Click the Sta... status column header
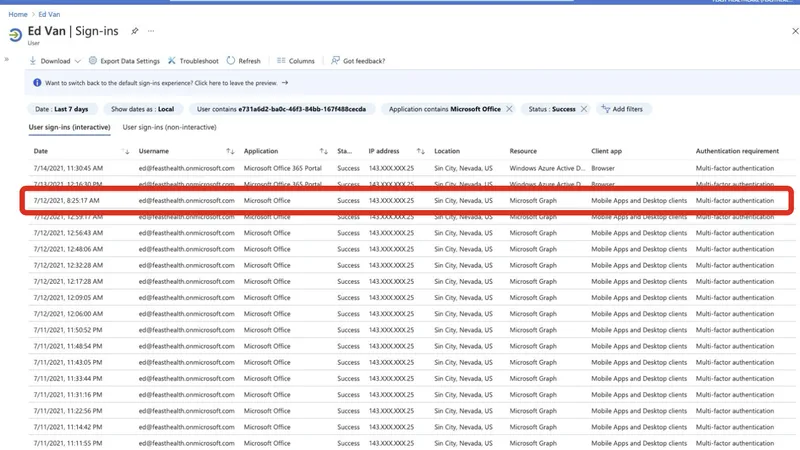The height and width of the screenshot is (450, 800). click(344, 151)
